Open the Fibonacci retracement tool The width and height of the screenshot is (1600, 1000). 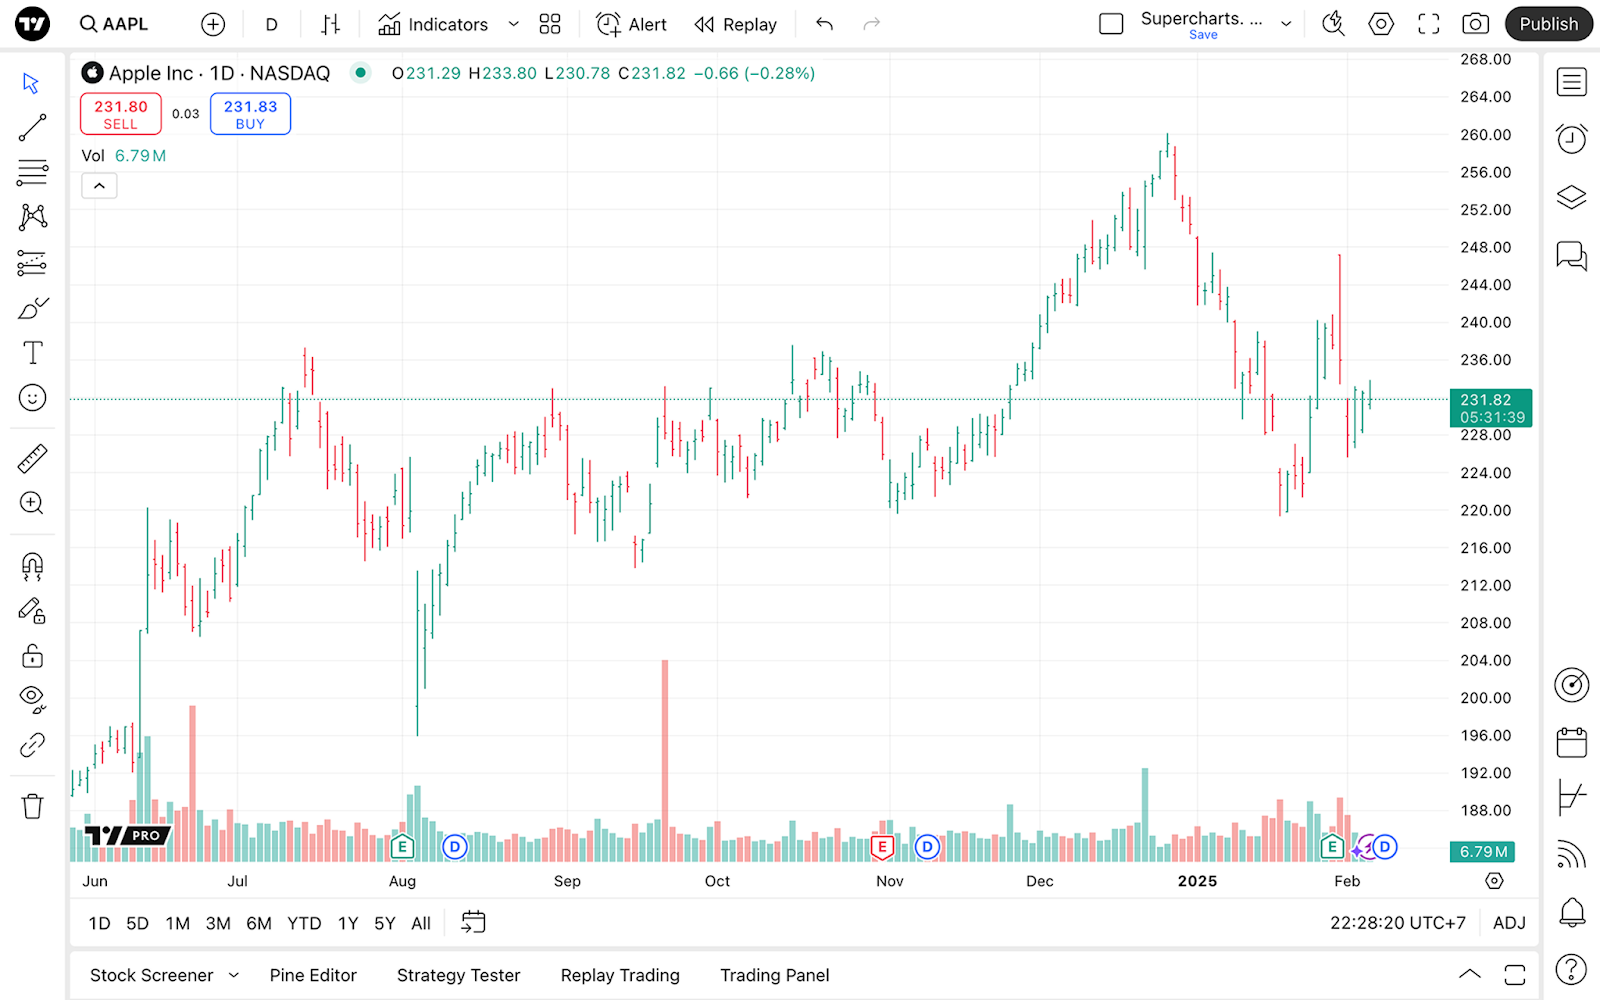[x=32, y=172]
